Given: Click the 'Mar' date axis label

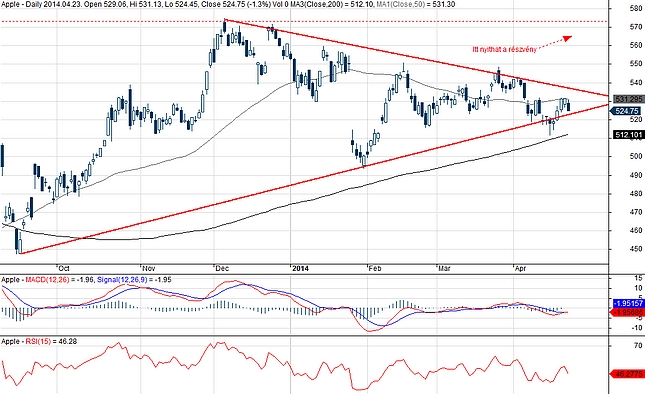Looking at the screenshot, I should [444, 269].
